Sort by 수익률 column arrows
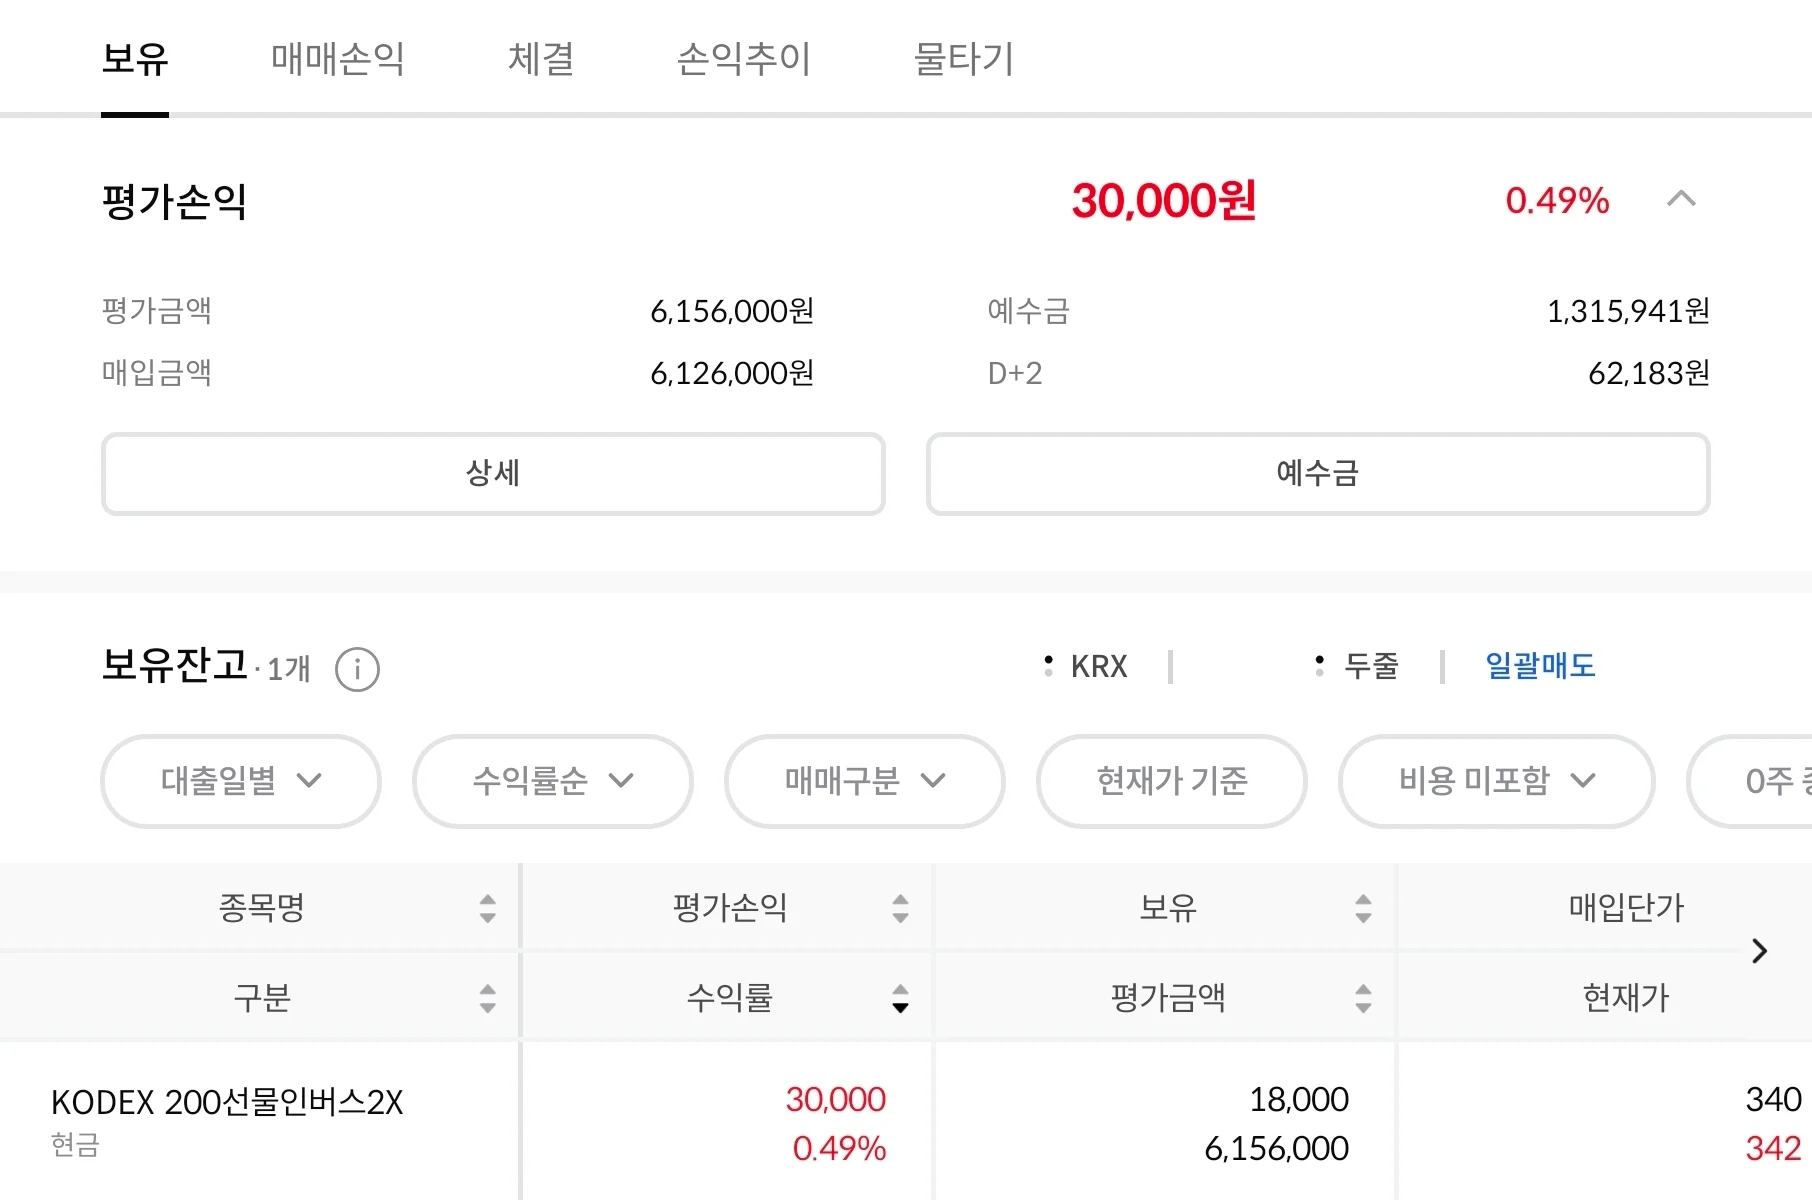Image resolution: width=1812 pixels, height=1200 pixels. [900, 998]
